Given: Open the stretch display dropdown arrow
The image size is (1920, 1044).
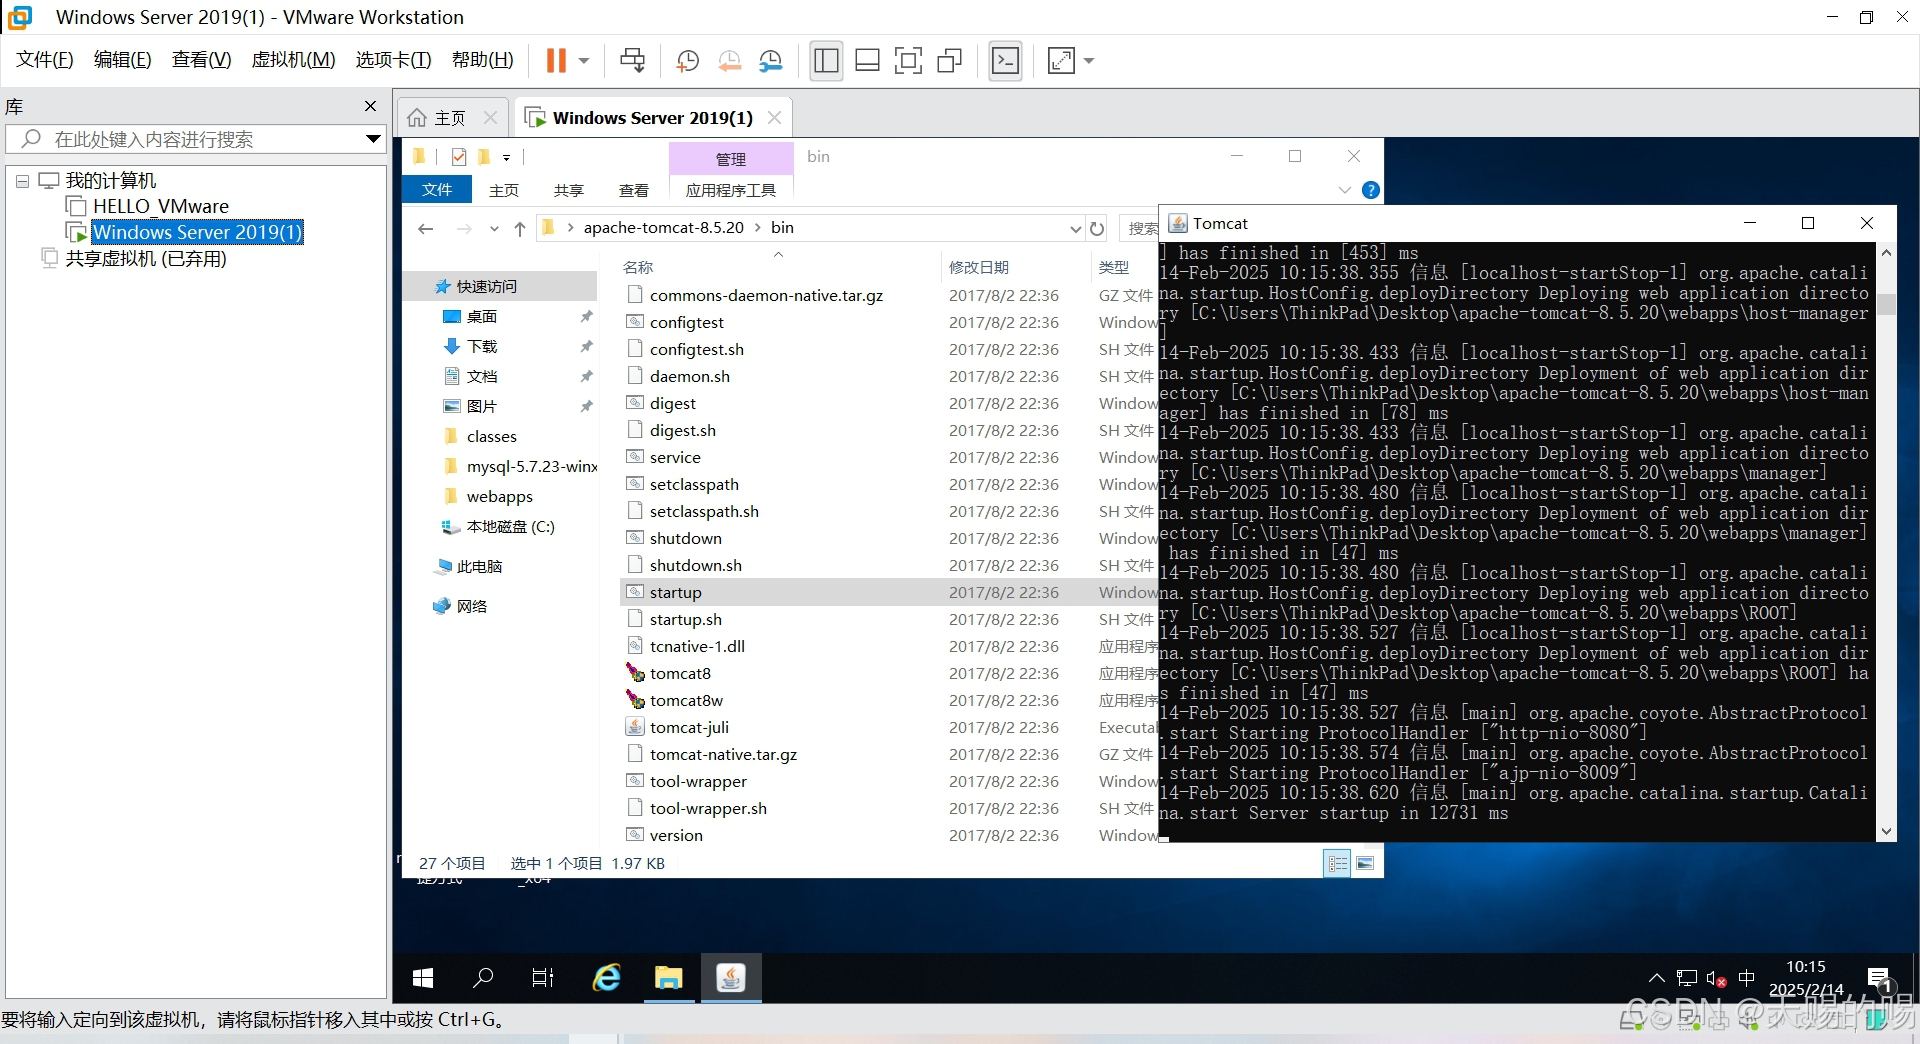Looking at the screenshot, I should (1089, 61).
